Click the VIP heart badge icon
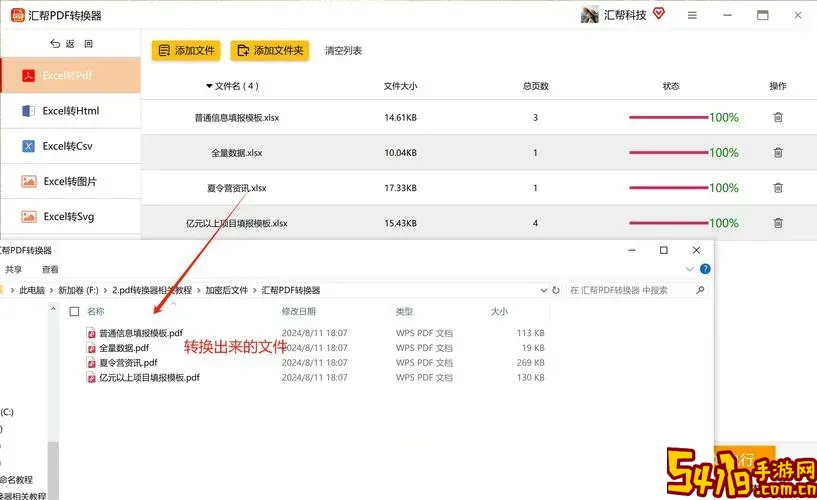Viewport: 817px width, 500px height. [x=659, y=14]
